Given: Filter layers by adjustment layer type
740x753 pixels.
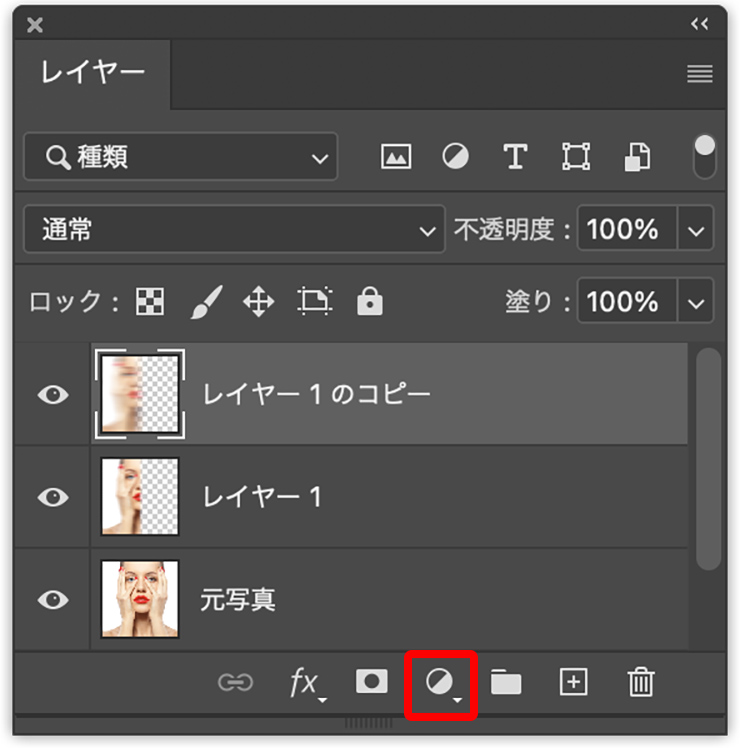Looking at the screenshot, I should click(x=456, y=157).
